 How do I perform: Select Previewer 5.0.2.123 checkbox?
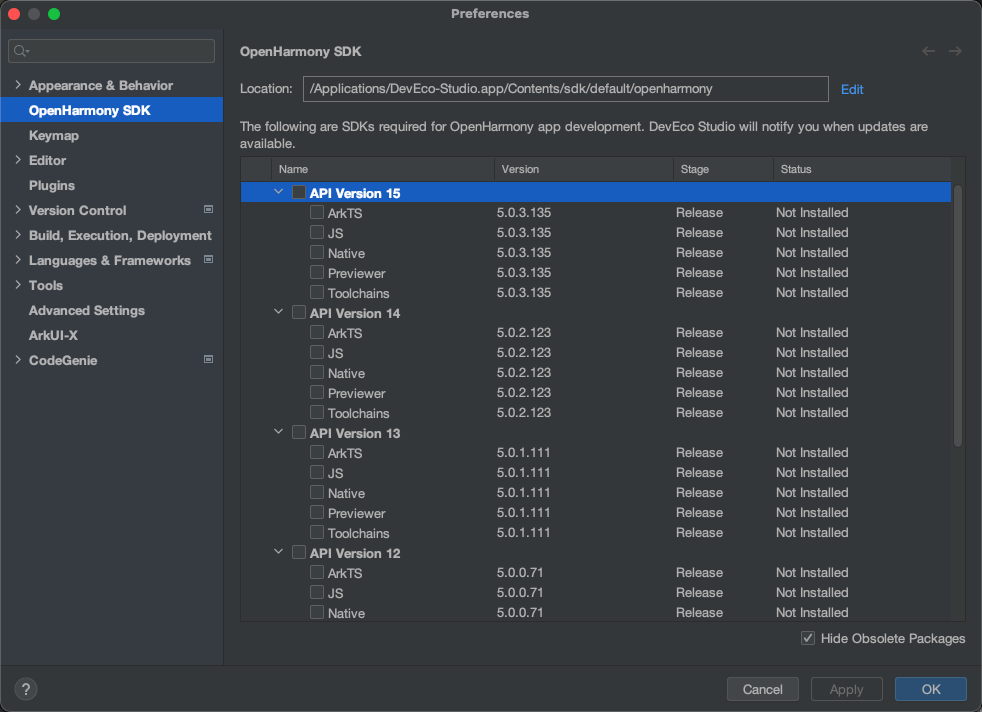[317, 393]
